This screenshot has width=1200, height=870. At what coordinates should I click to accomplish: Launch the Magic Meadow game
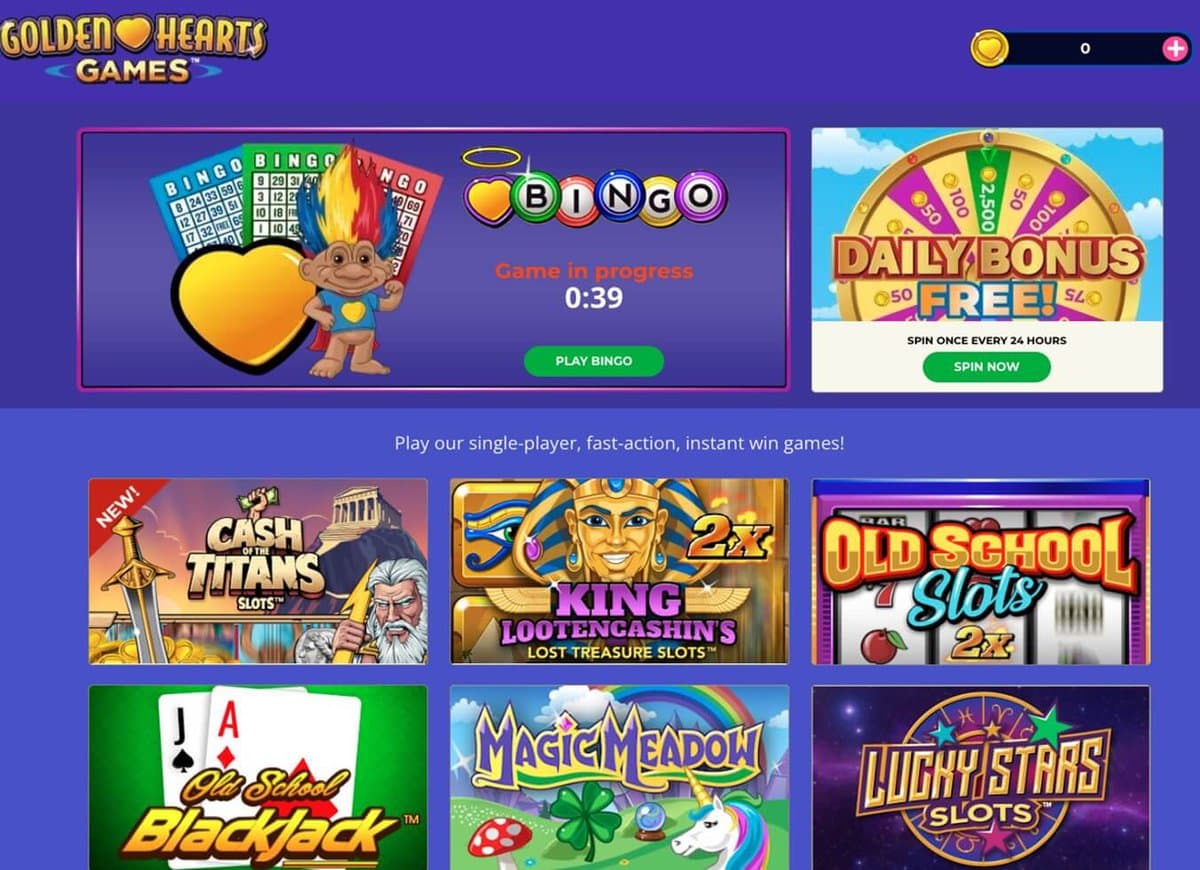[619, 778]
